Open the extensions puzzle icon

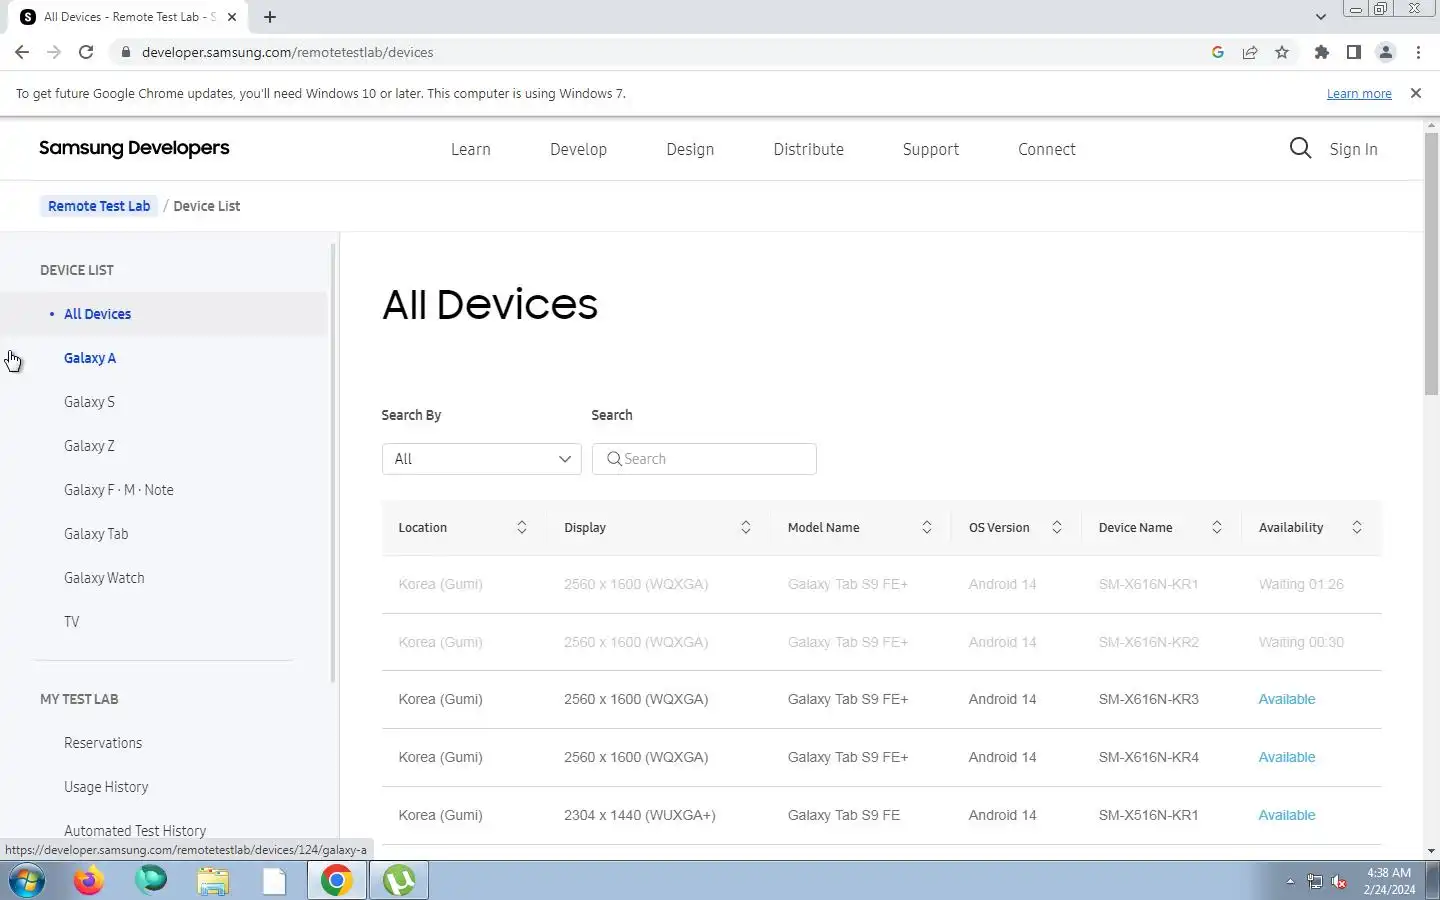click(x=1322, y=52)
